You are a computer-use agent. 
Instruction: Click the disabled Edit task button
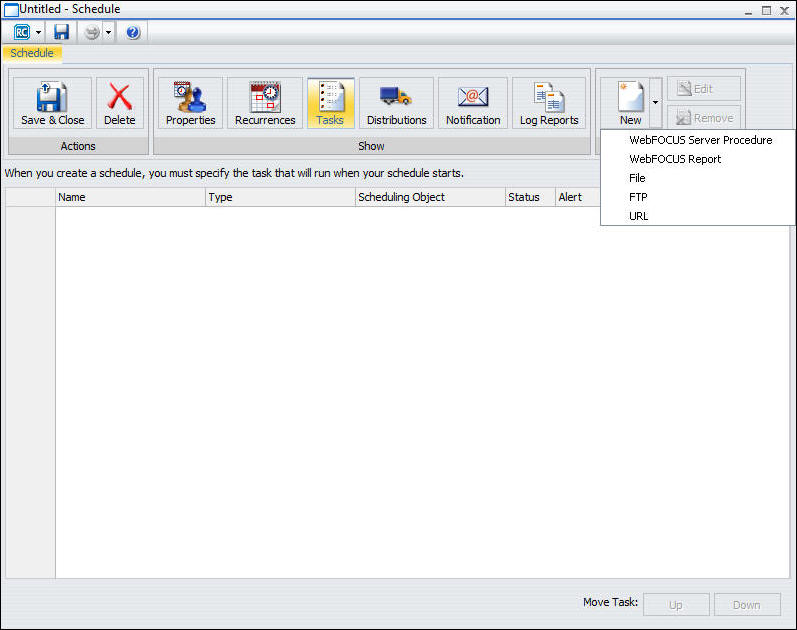[x=703, y=89]
